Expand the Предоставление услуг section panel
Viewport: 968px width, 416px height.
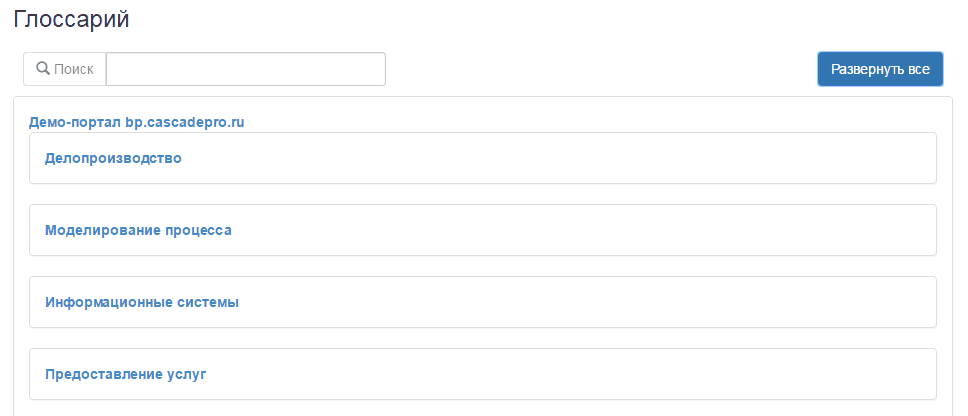coord(483,375)
